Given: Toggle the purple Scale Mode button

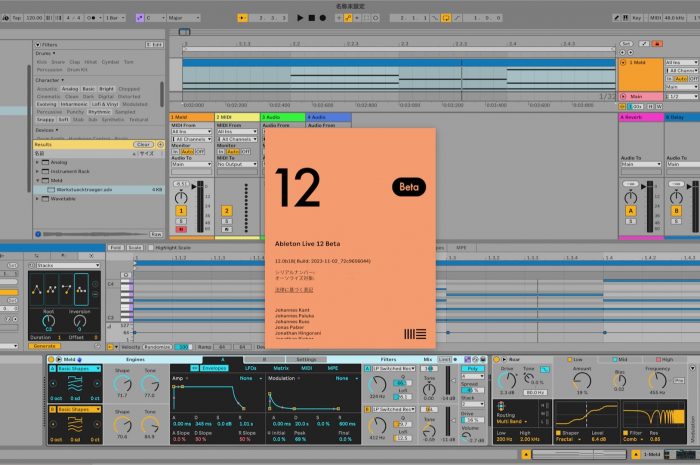Looking at the screenshot, I should pos(140,18).
